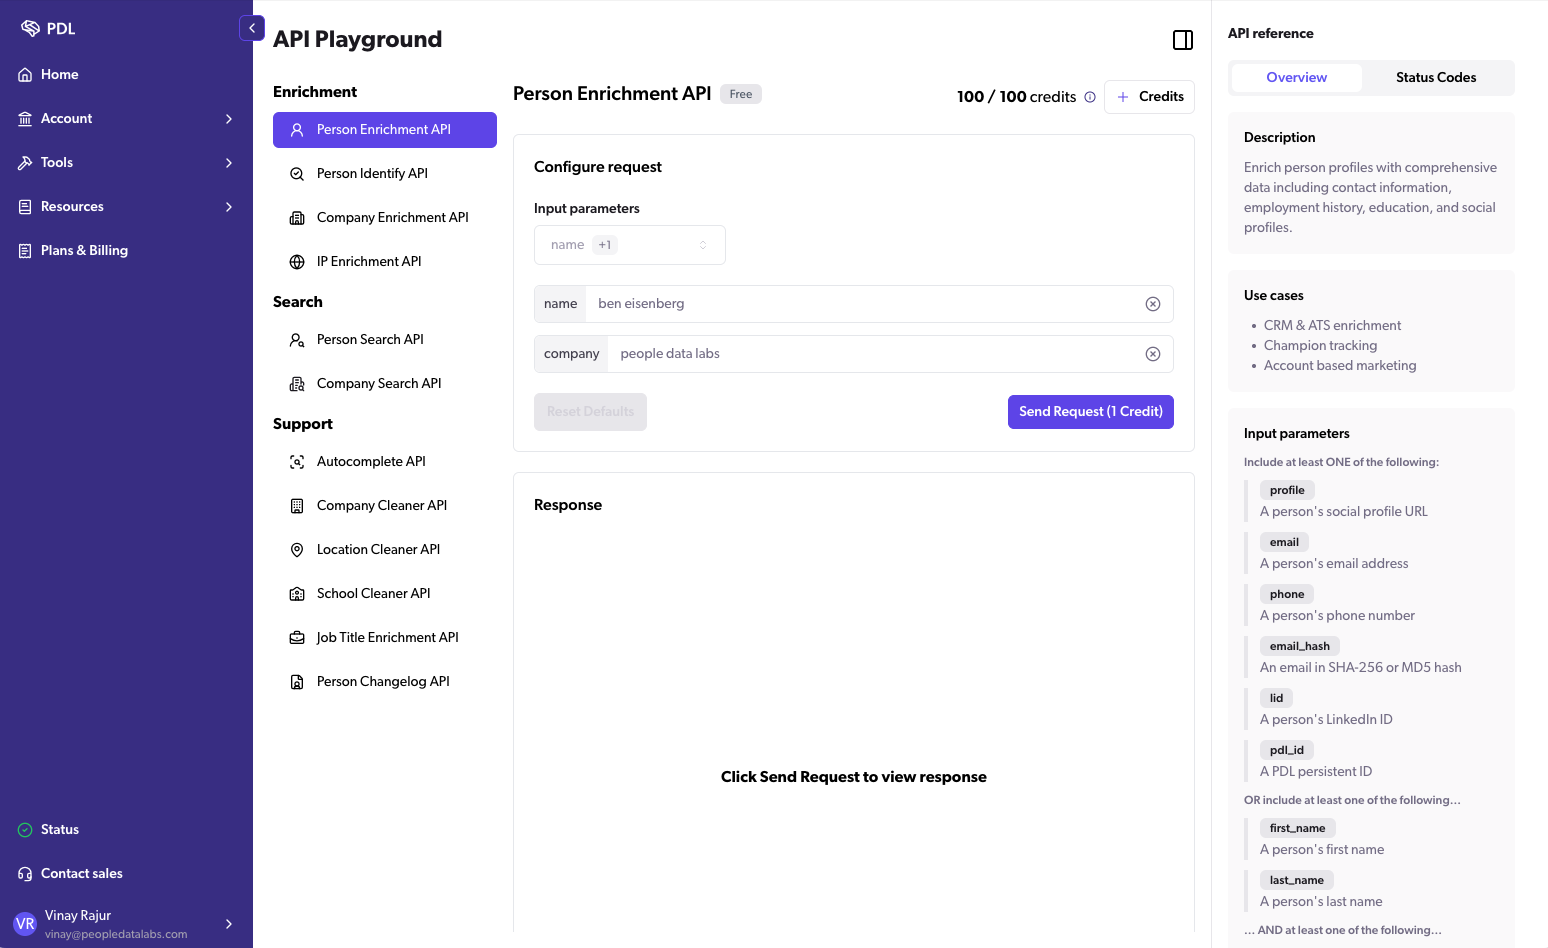
Task: Click the Person Changelog API icon
Action: (x=297, y=682)
